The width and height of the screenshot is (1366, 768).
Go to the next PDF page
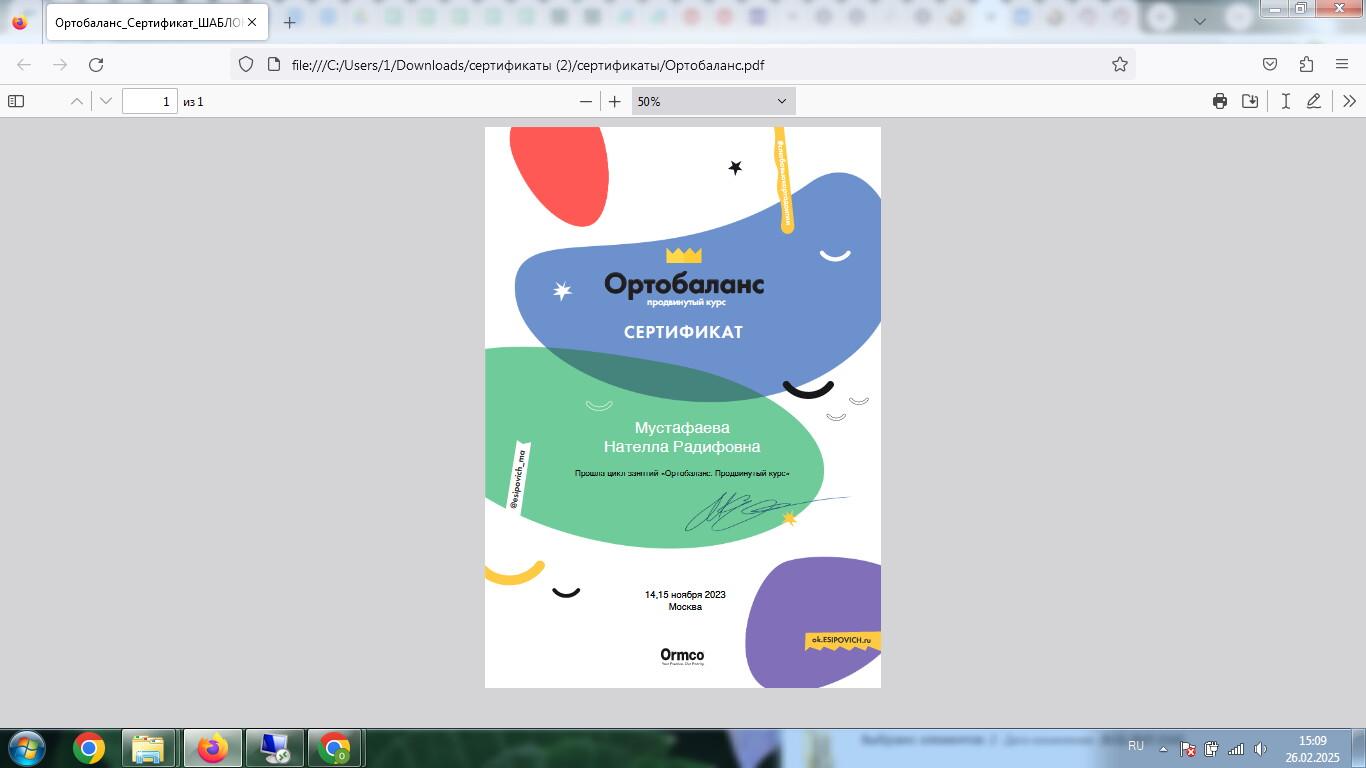click(106, 101)
